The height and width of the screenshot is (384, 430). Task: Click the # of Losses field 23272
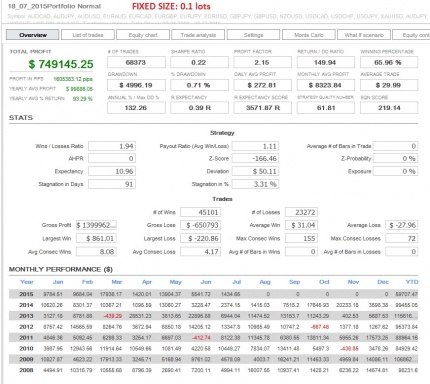coord(301,212)
